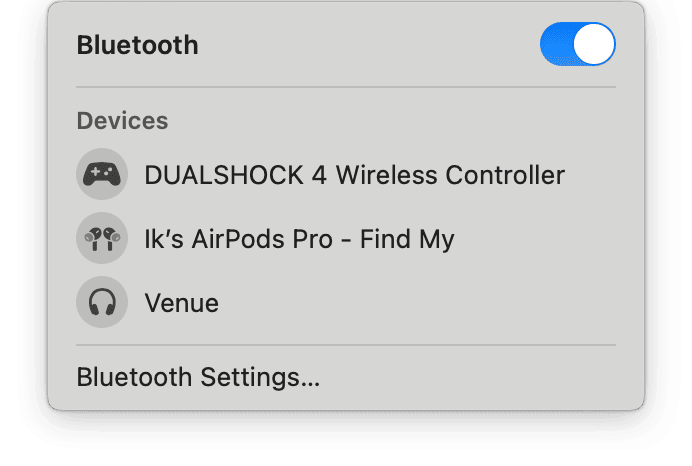The image size is (692, 466).
Task: Connect to the Venue headphones
Action: 181,302
